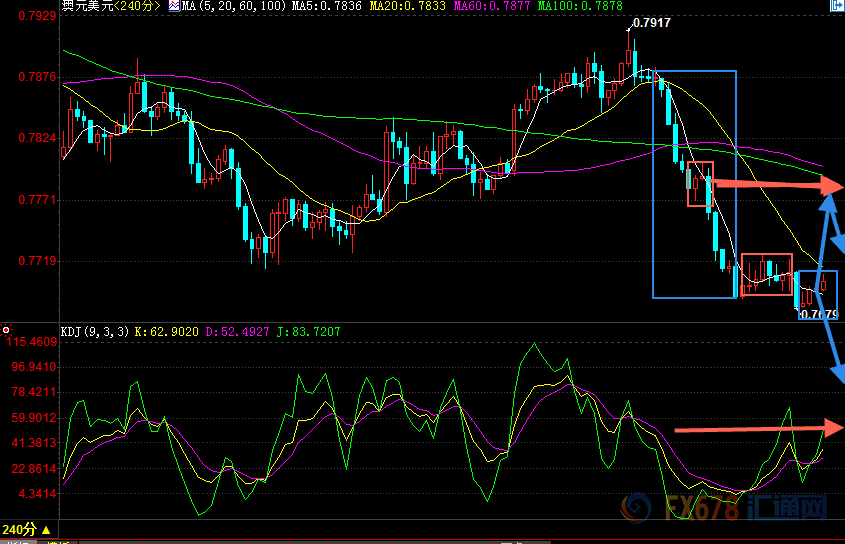Click the 0.7679 low price marker
The width and height of the screenshot is (845, 544).
pos(818,314)
